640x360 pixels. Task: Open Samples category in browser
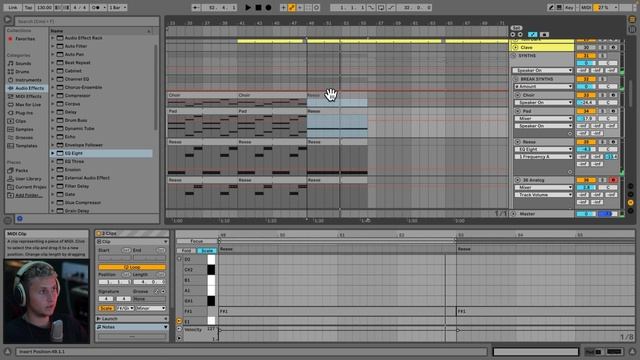(24, 129)
